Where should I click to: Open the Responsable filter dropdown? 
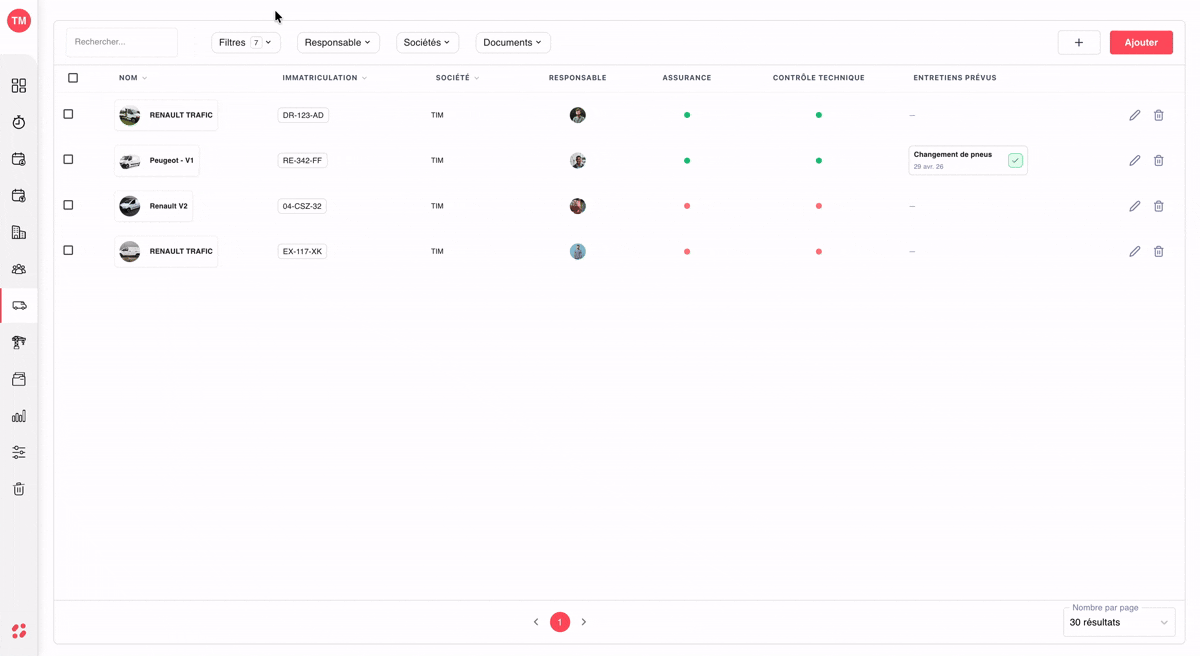(x=338, y=42)
